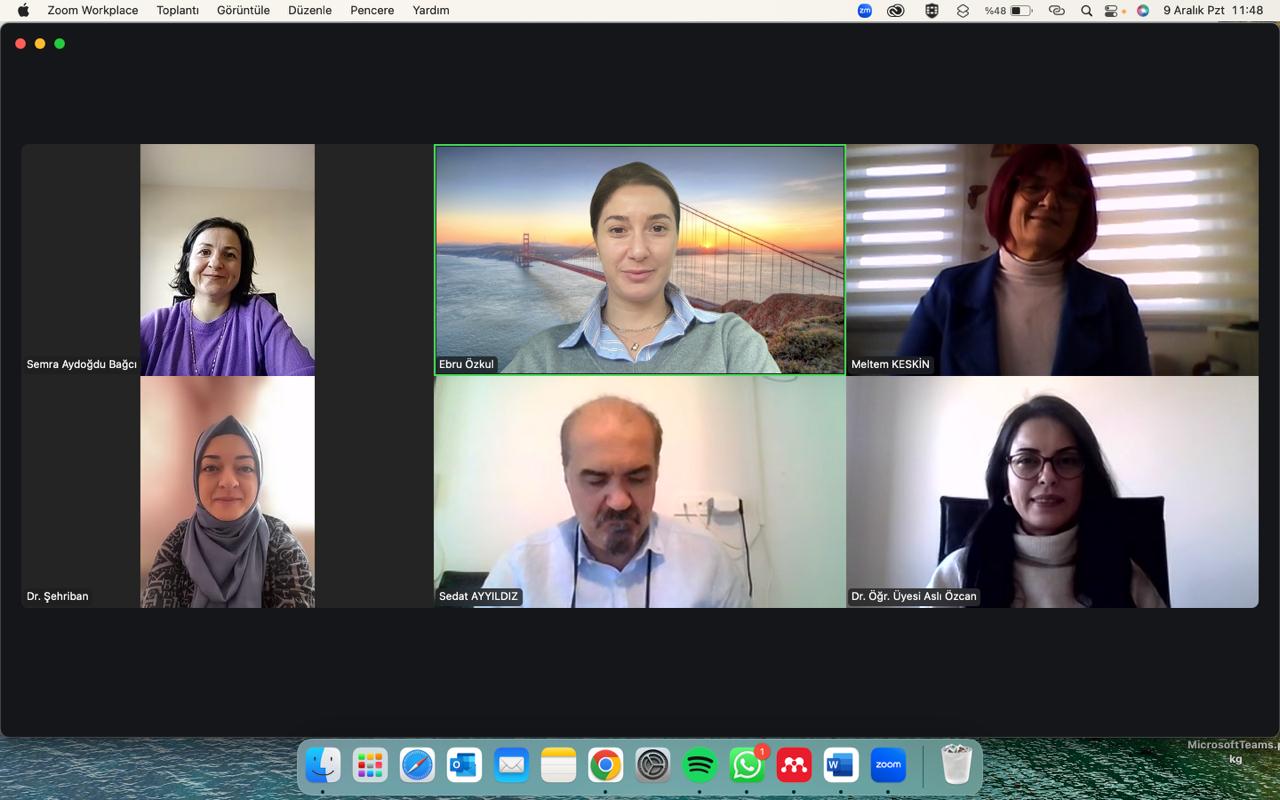Click the Zoom app icon in dock
1280x800 pixels.
pos(888,766)
